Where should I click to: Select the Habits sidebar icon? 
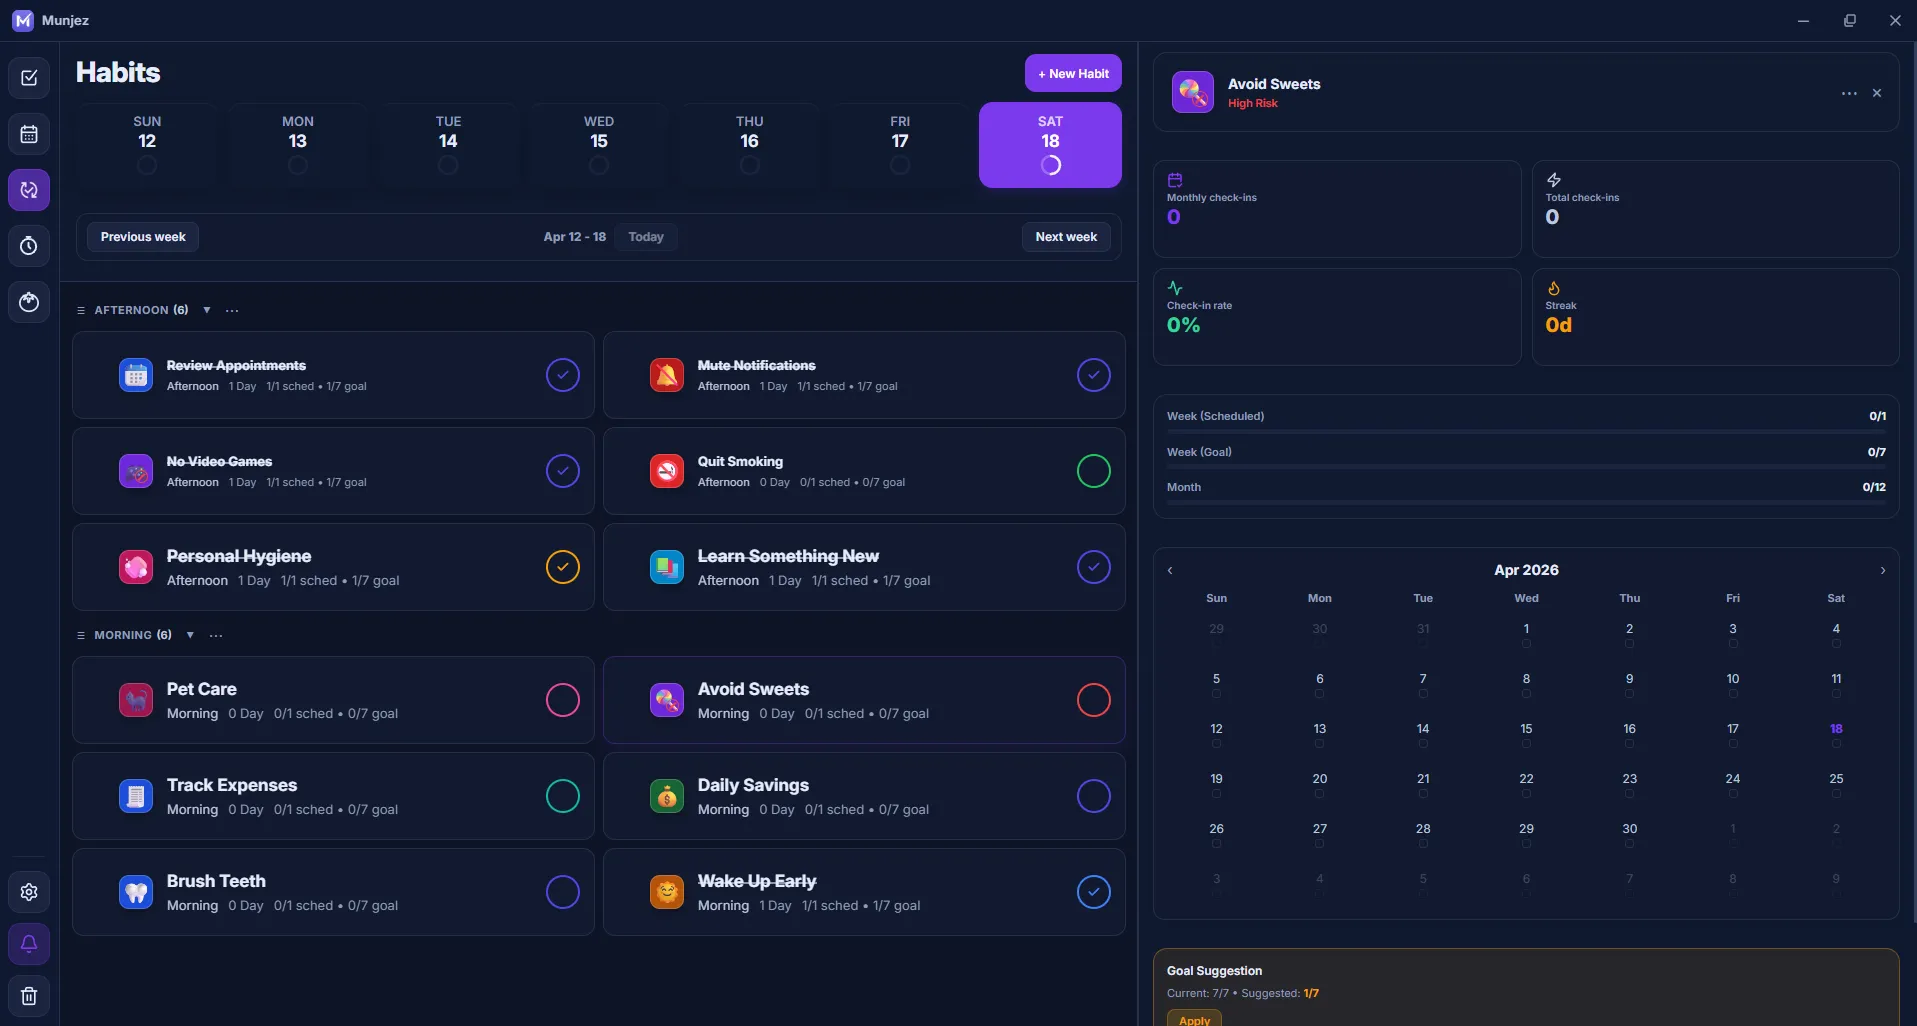[29, 190]
